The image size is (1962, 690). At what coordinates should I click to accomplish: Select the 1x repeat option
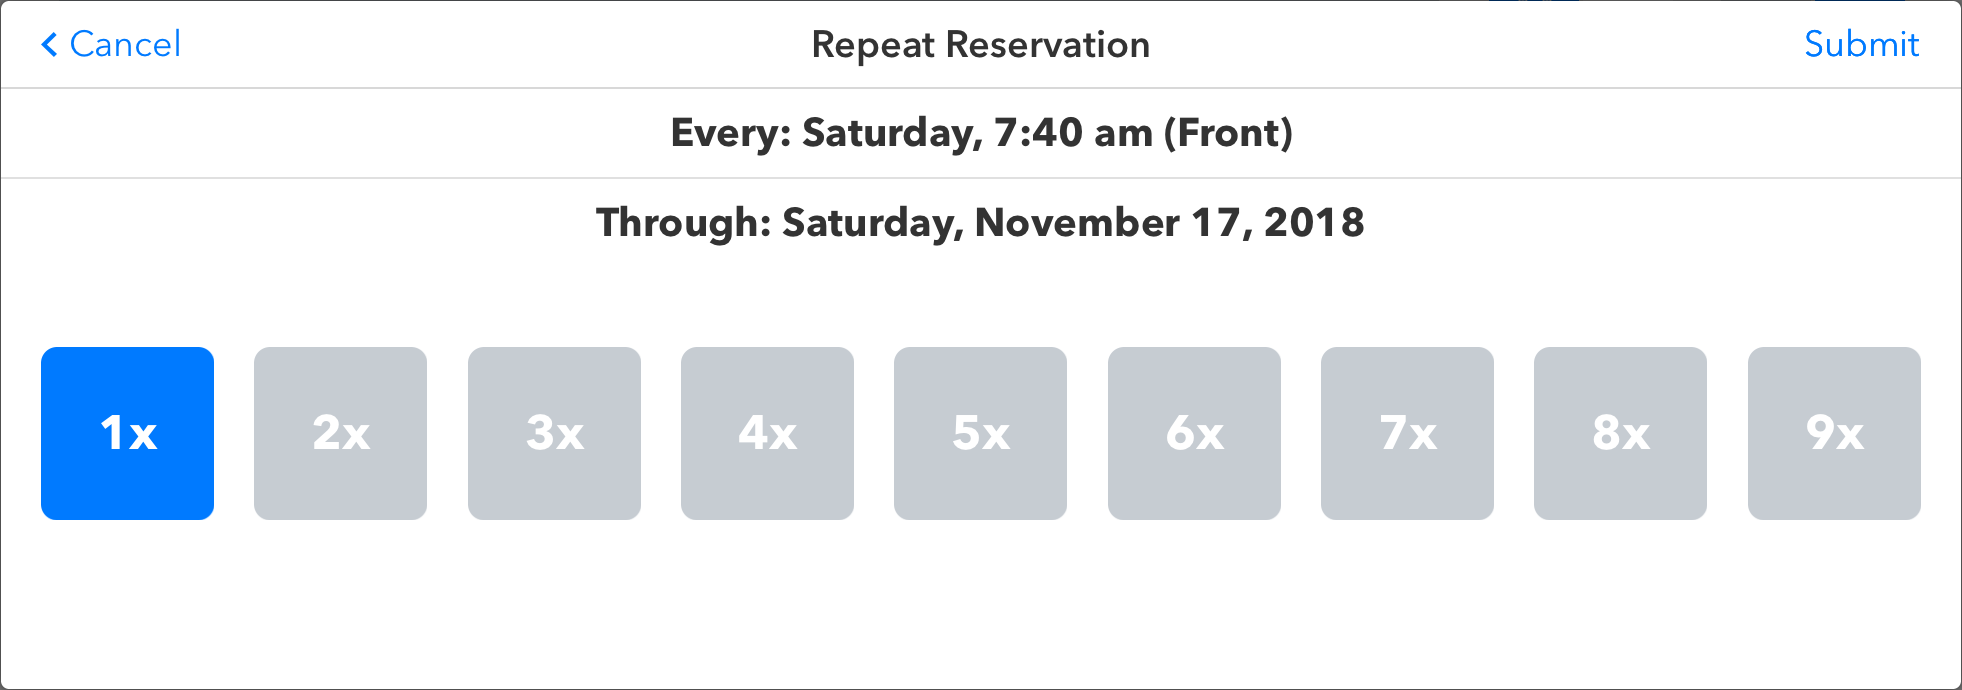(x=127, y=433)
